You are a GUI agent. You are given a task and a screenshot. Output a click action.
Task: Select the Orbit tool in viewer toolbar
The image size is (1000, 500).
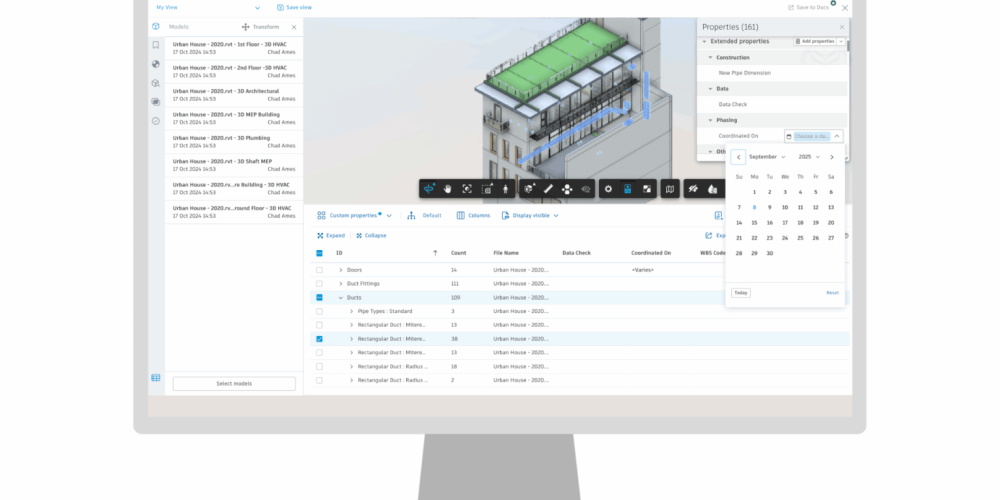coord(429,189)
